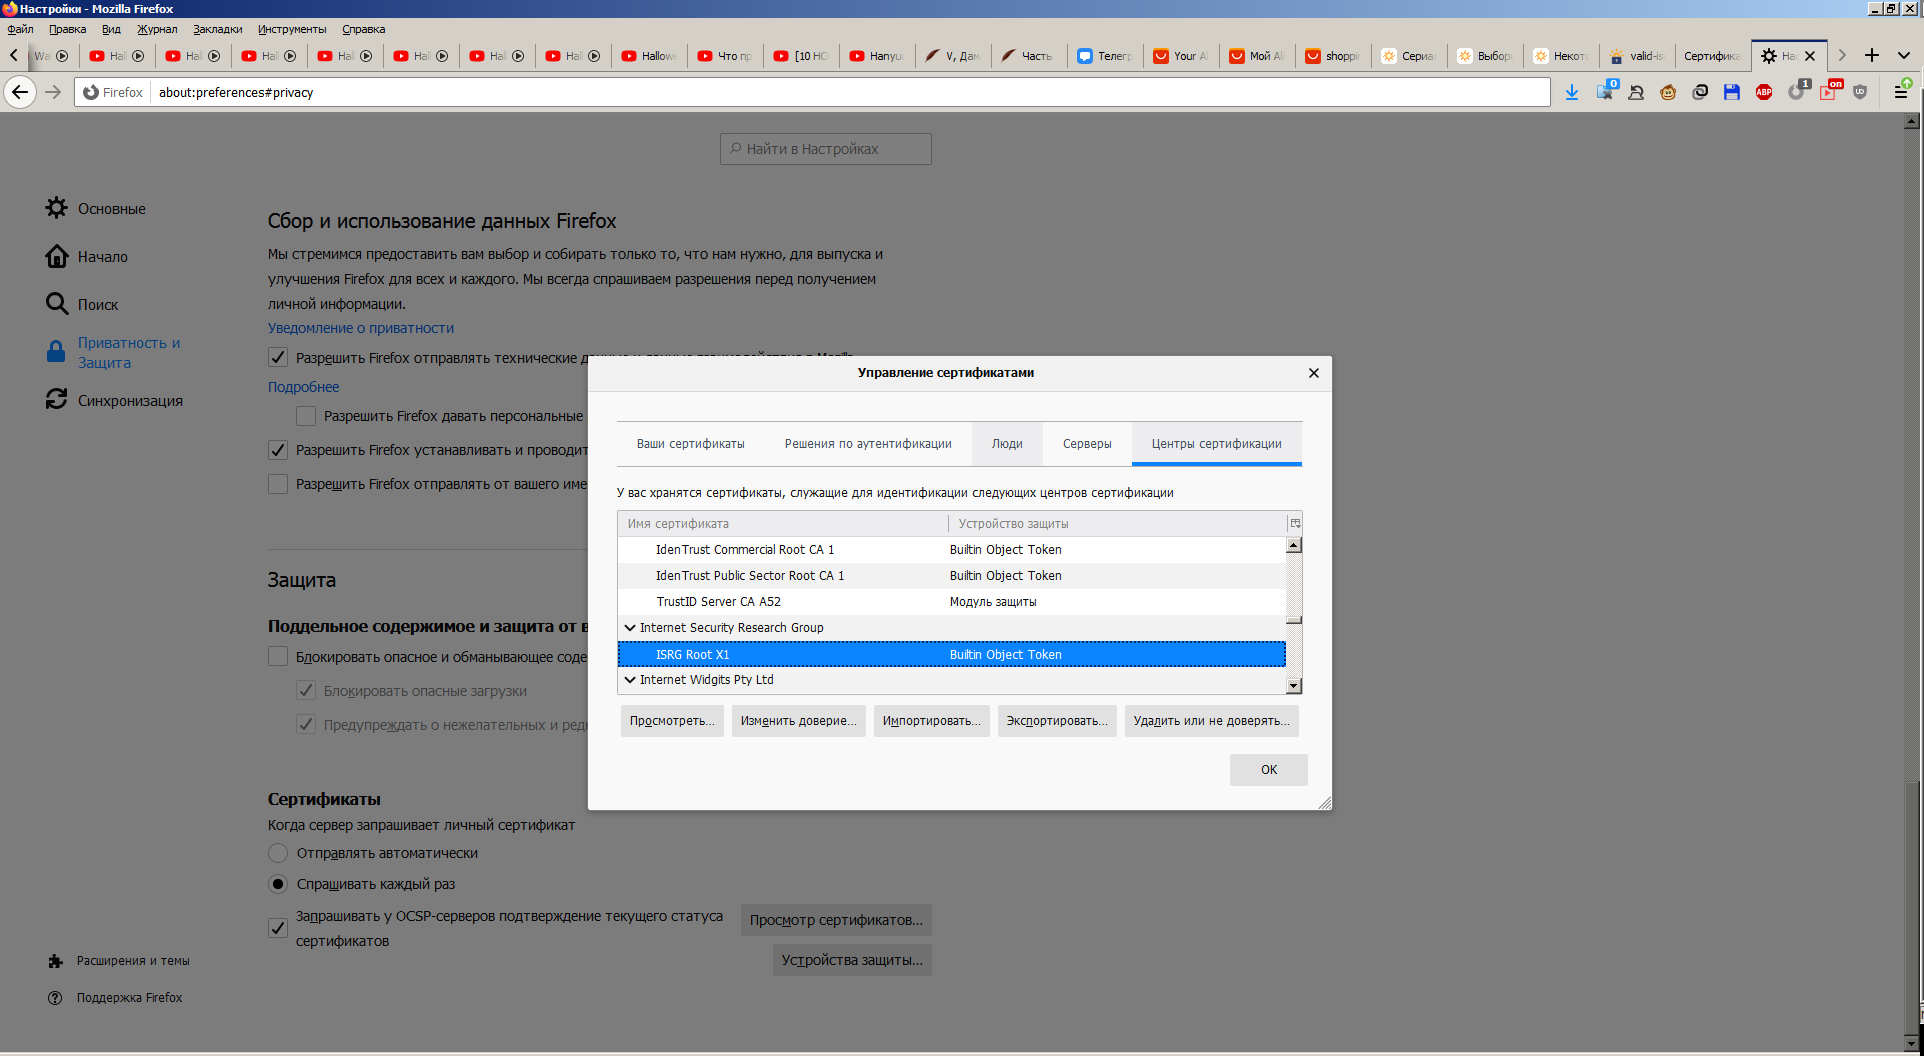Image resolution: width=1924 pixels, height=1056 pixels.
Task: Toggle the 'Предупреждать о нежелательных' checkbox
Action: (x=306, y=725)
